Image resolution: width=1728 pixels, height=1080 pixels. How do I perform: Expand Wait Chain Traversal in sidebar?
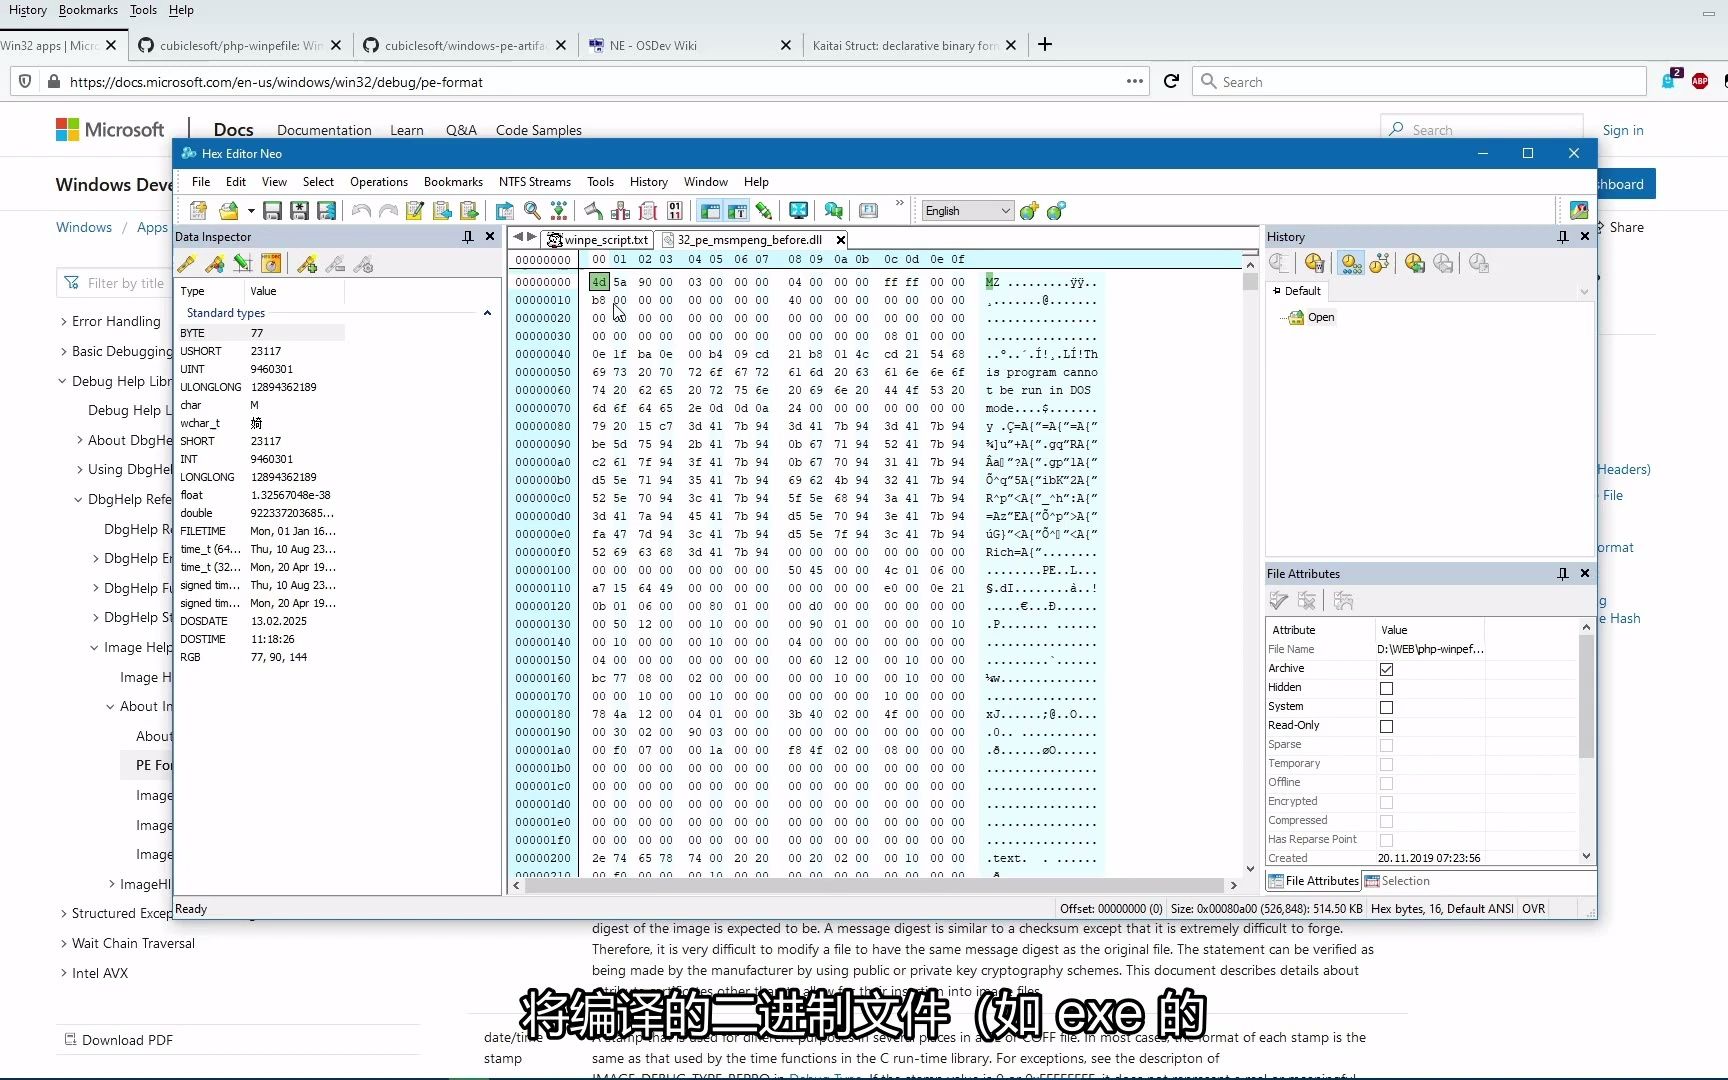(x=64, y=943)
